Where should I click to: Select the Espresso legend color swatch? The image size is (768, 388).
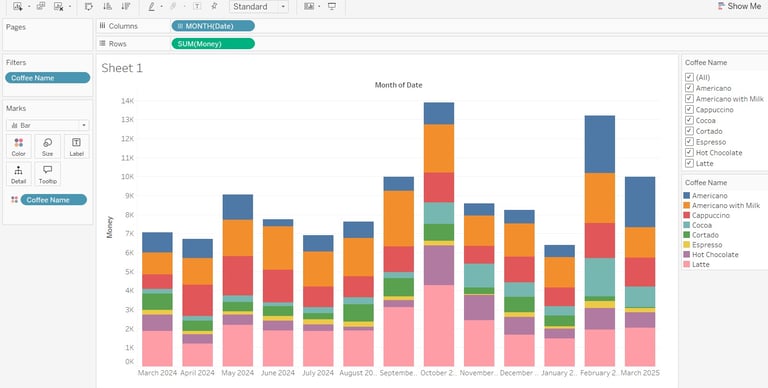[687, 245]
